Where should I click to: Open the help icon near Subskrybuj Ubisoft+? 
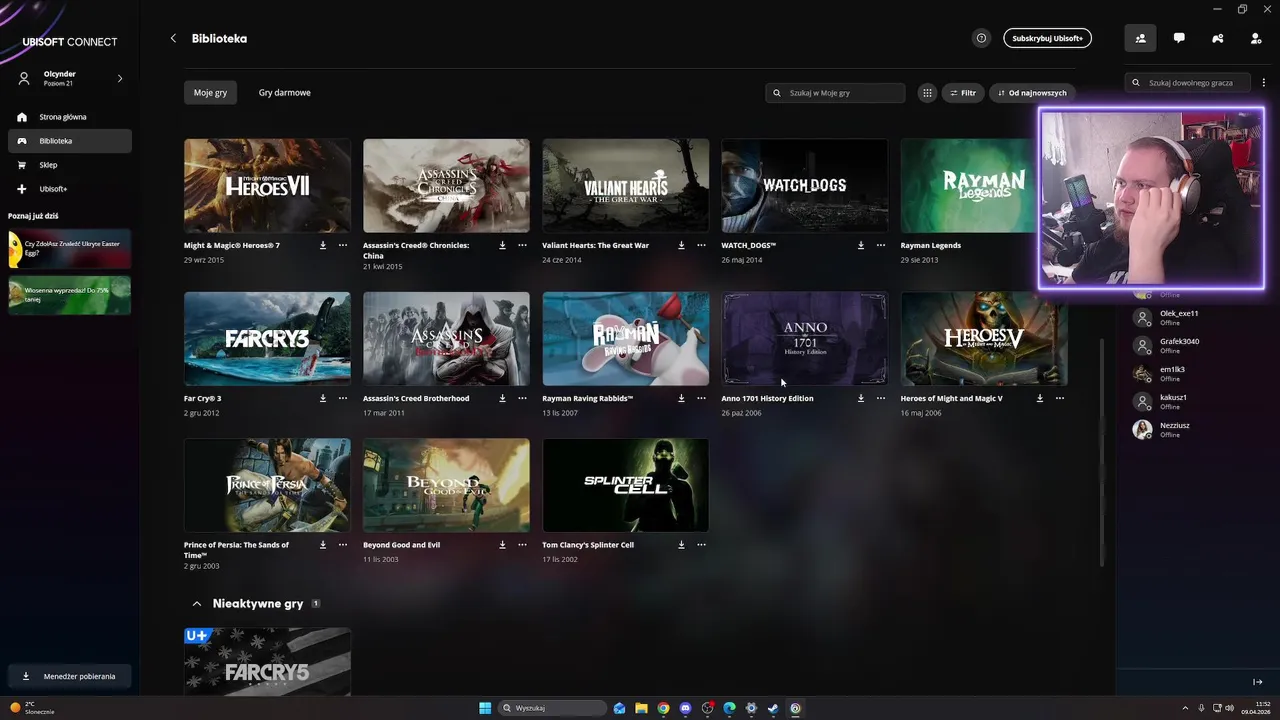[x=981, y=38]
